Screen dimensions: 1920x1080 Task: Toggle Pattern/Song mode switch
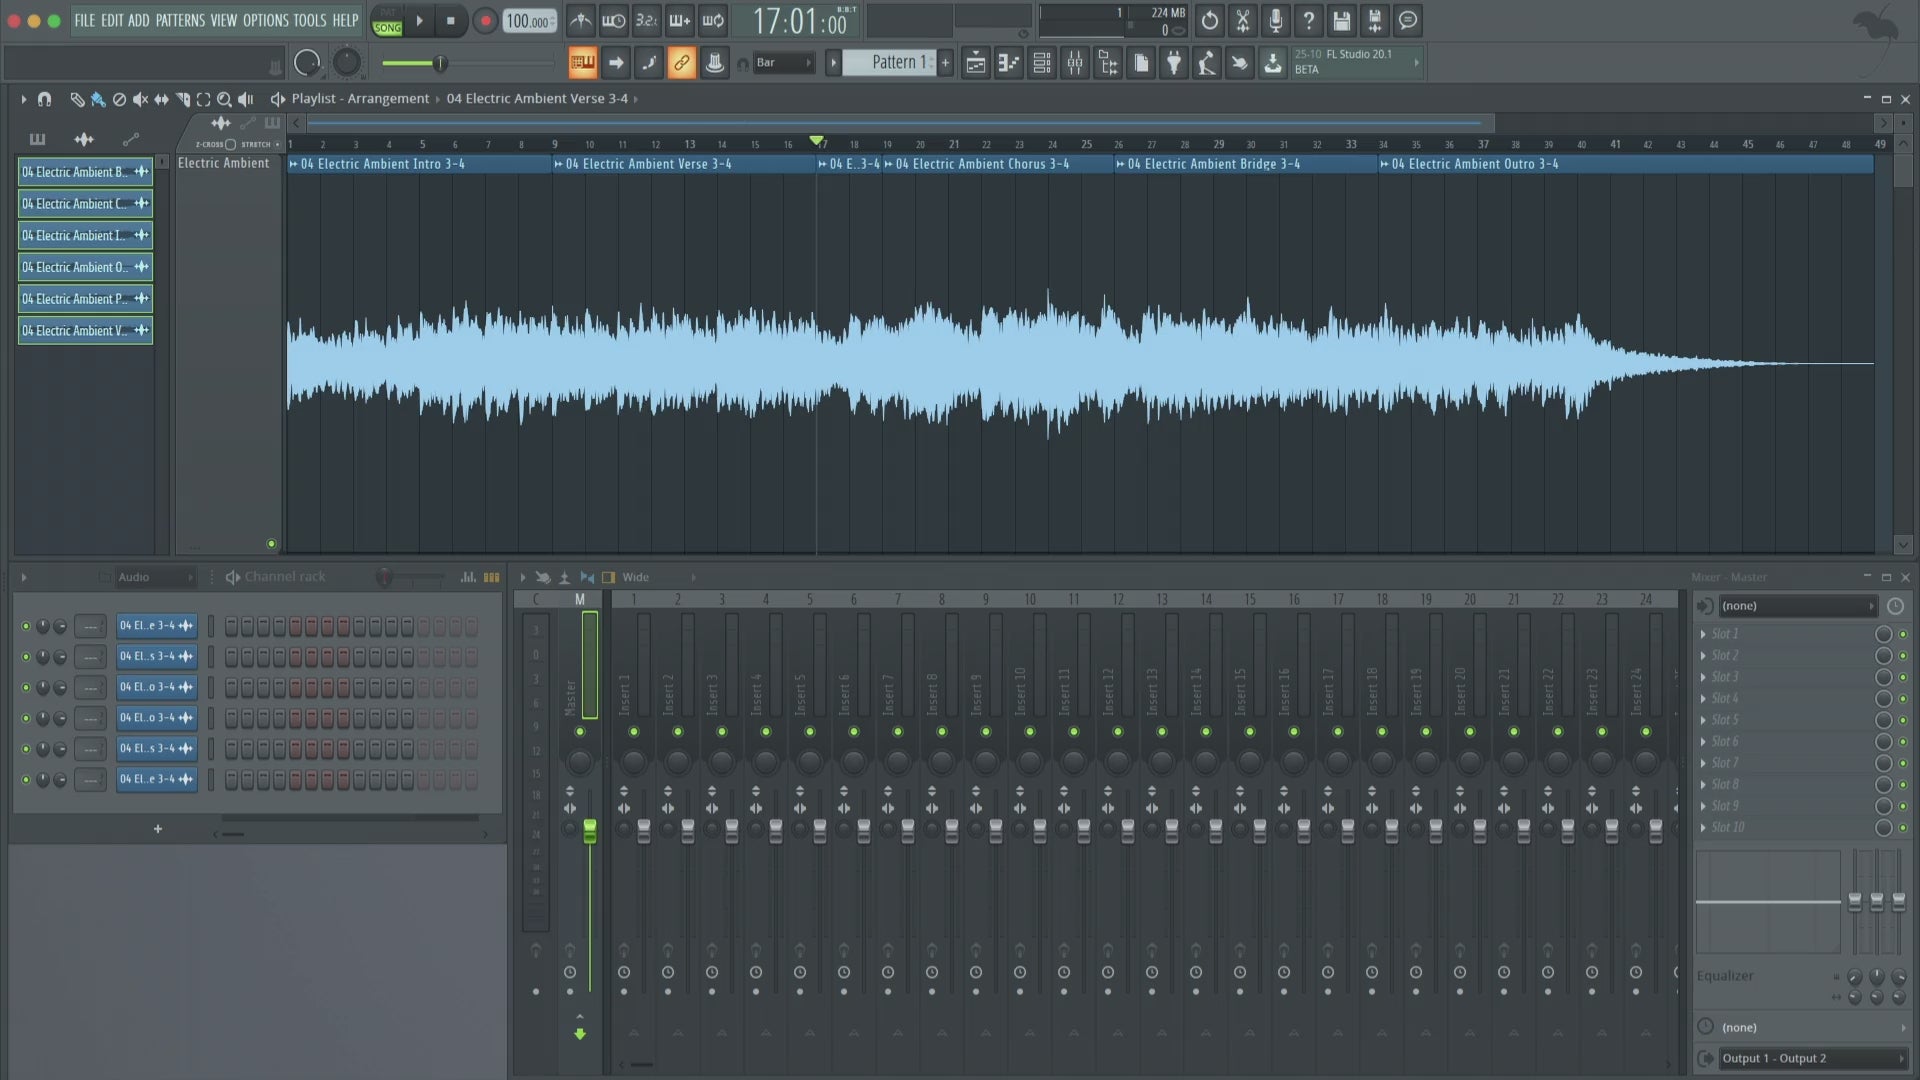(387, 20)
